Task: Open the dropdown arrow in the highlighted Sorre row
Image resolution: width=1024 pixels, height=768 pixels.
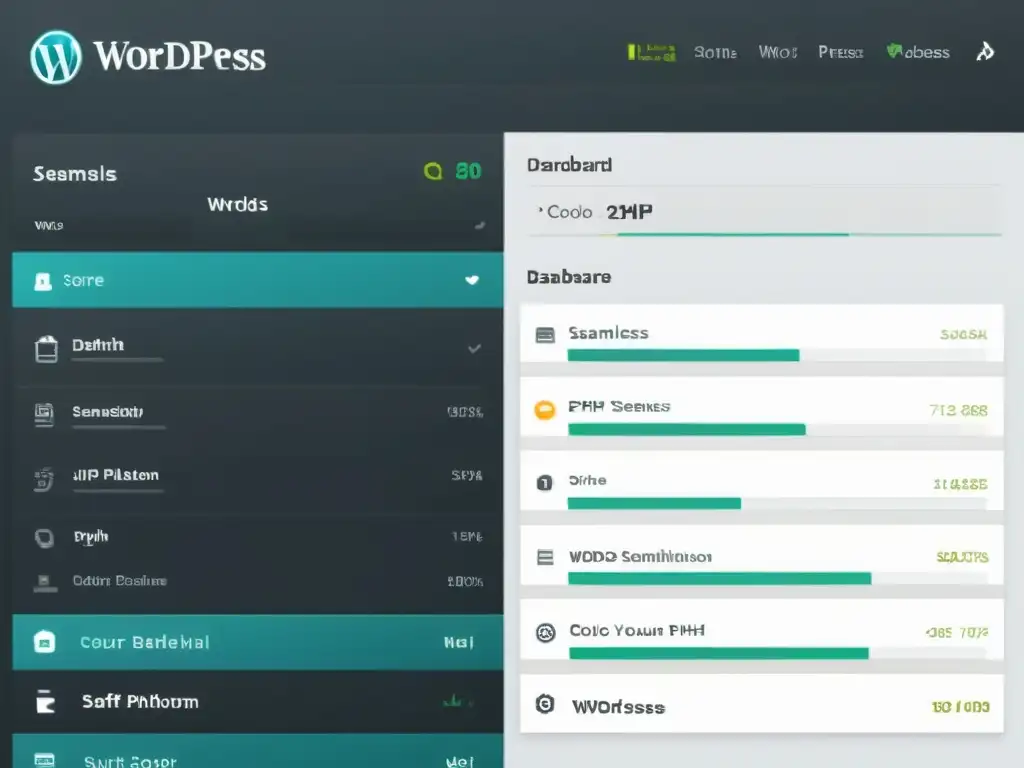Action: (472, 281)
